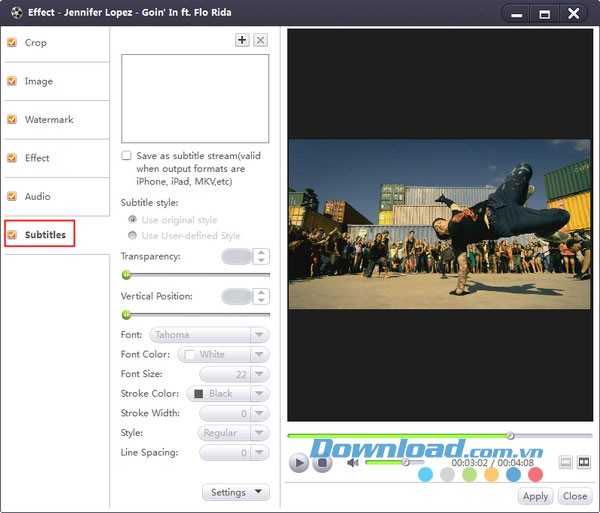
Task: Switch to comparison preview view icon
Action: click(x=584, y=462)
